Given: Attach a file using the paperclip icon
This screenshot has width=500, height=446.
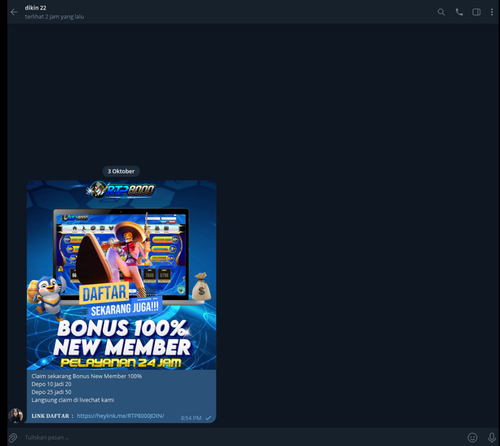Looking at the screenshot, I should (x=13, y=437).
